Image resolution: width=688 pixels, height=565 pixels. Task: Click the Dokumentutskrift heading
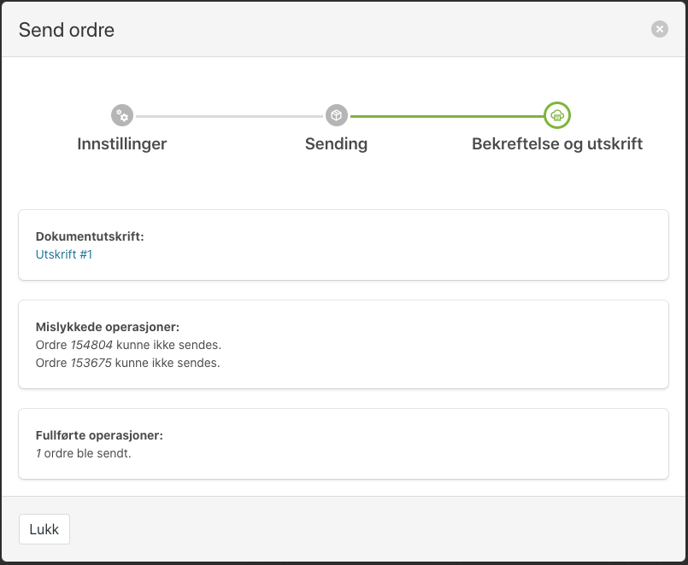pos(90,236)
